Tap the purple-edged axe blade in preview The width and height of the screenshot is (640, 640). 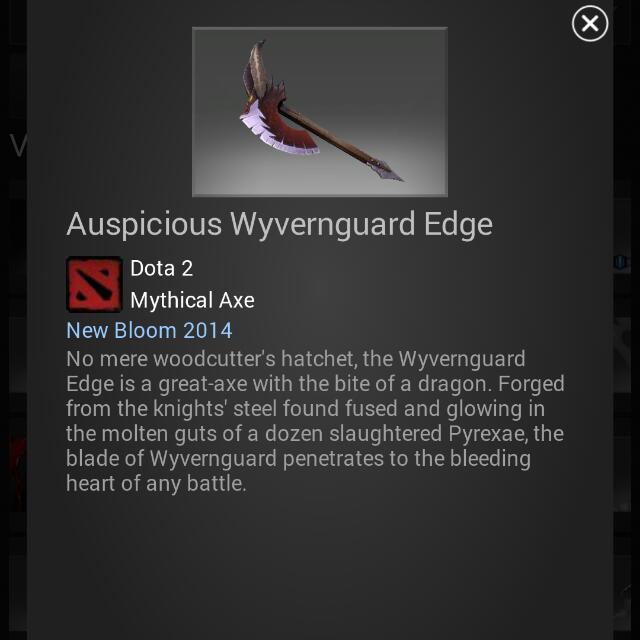coord(279,129)
